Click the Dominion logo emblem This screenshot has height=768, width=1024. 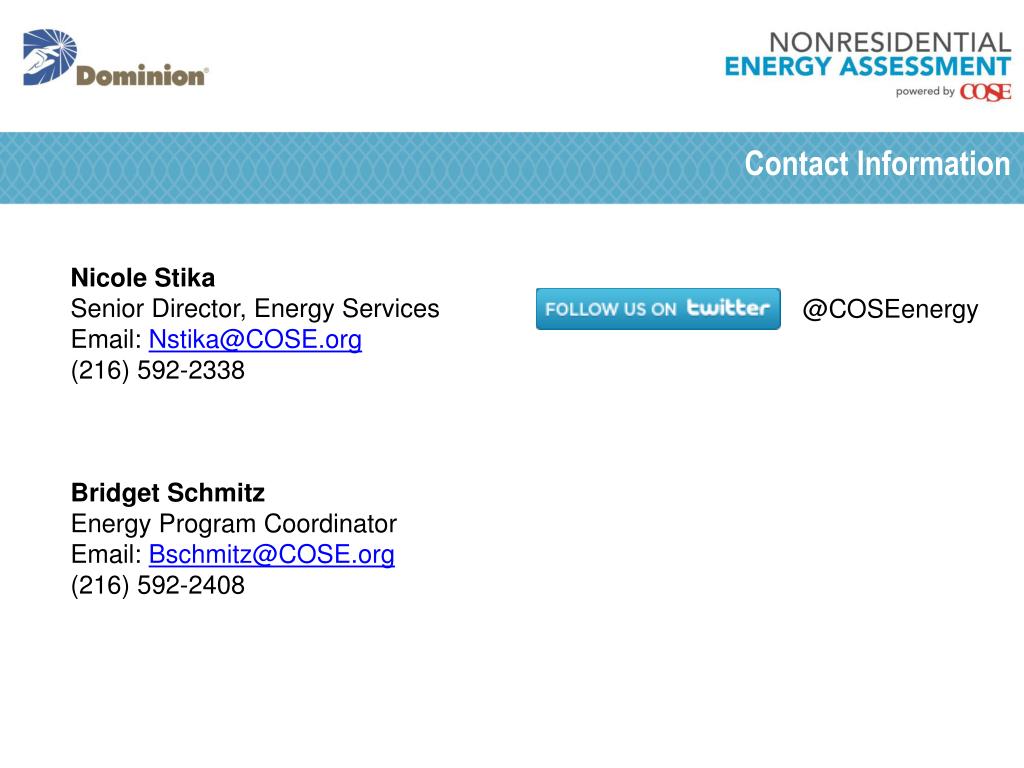pyautogui.click(x=50, y=57)
